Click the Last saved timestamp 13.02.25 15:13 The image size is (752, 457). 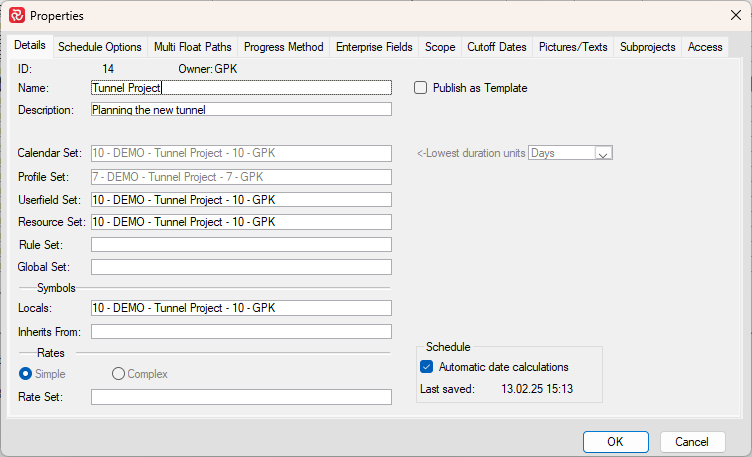point(537,389)
